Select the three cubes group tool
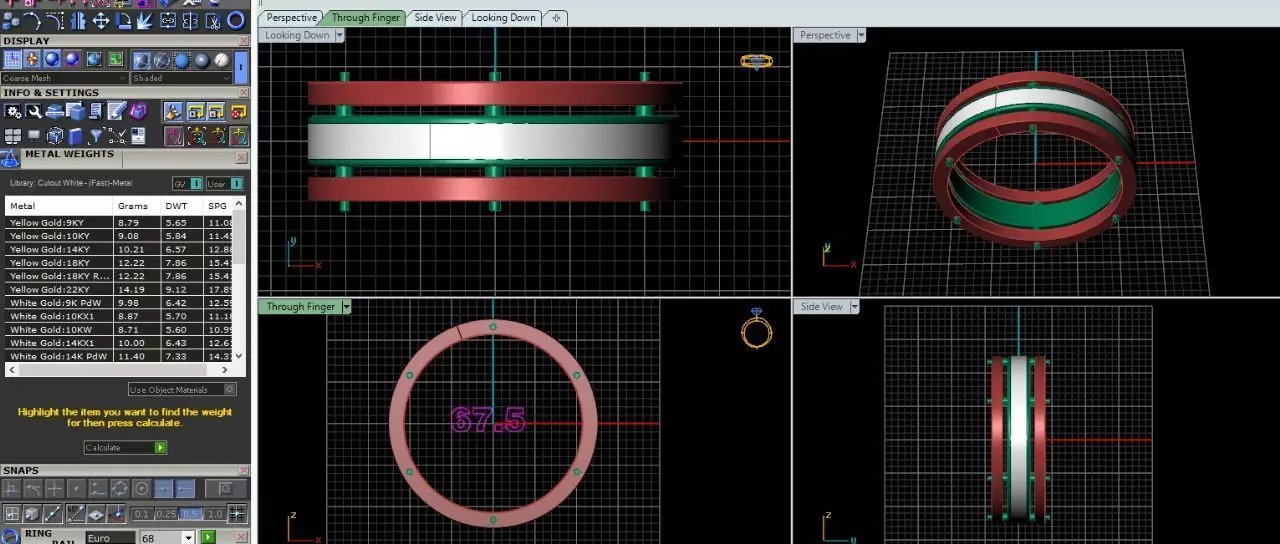The height and width of the screenshot is (544, 1280). point(10,21)
